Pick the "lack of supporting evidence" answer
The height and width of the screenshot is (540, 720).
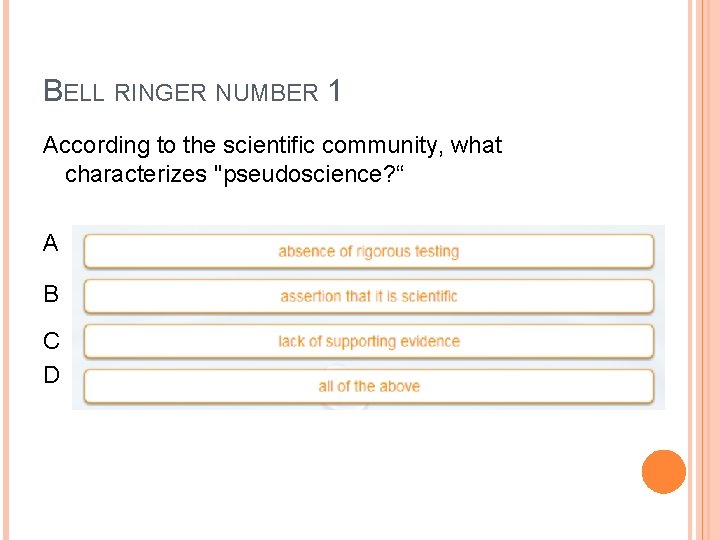pyautogui.click(x=368, y=341)
